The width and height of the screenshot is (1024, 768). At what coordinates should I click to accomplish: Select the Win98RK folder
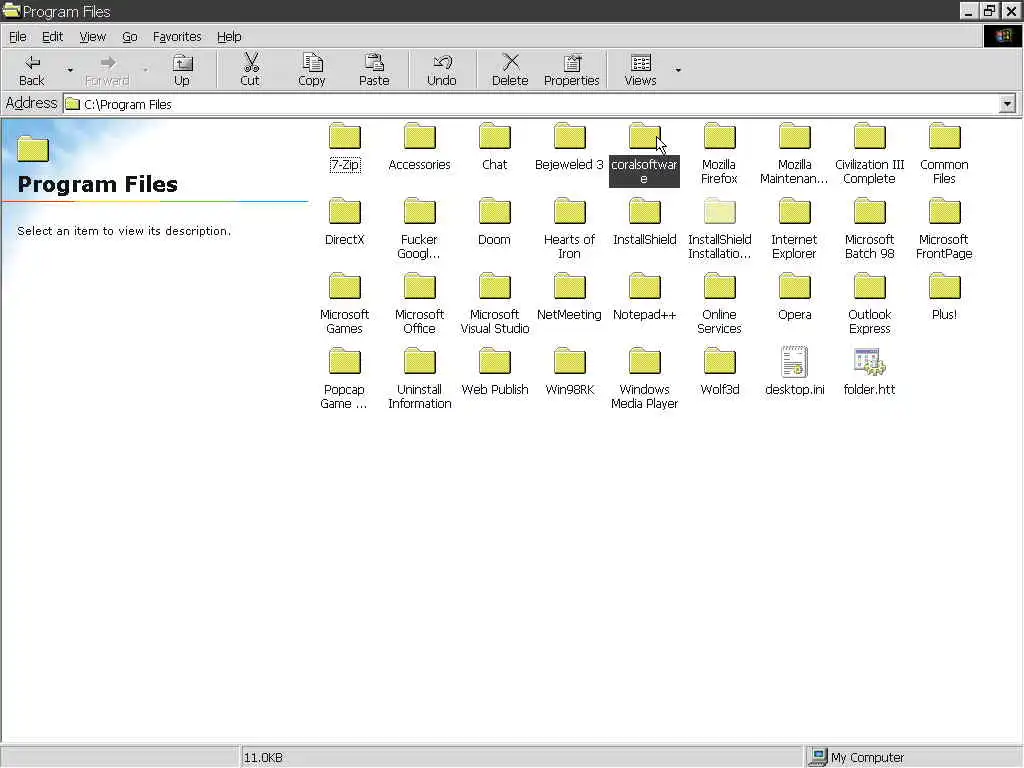pos(569,372)
